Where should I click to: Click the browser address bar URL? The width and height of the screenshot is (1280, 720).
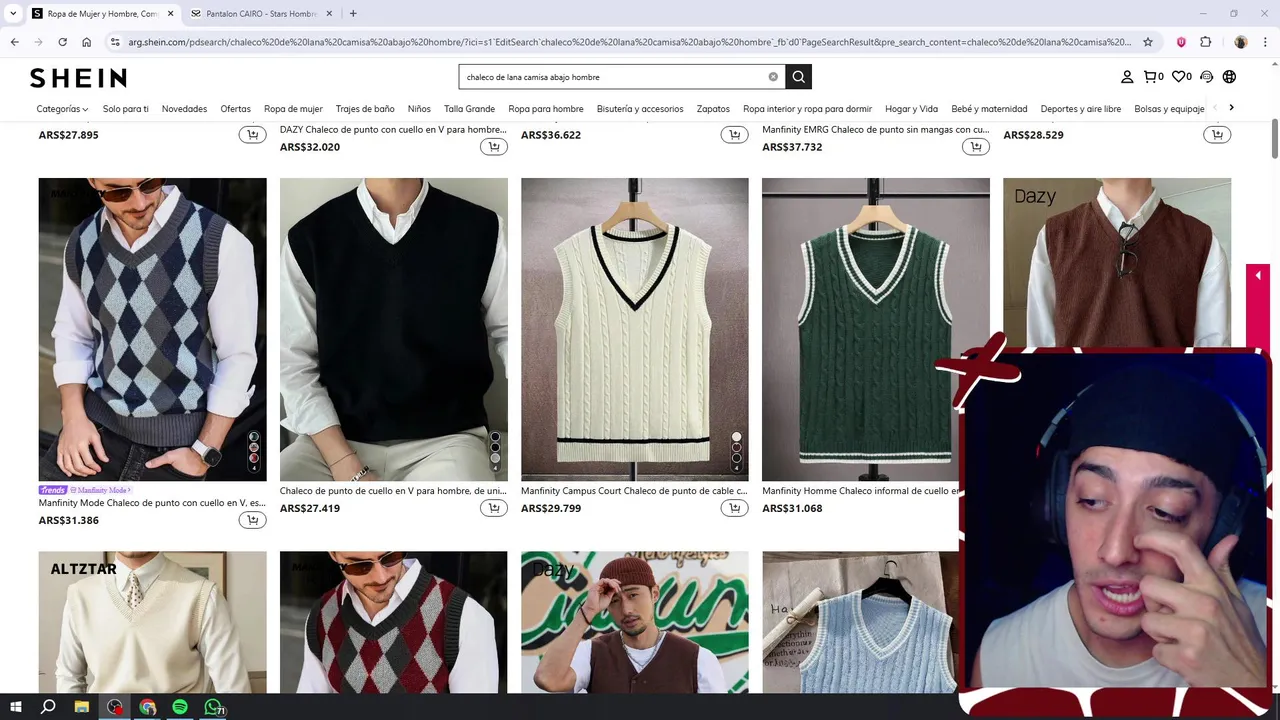pos(629,42)
